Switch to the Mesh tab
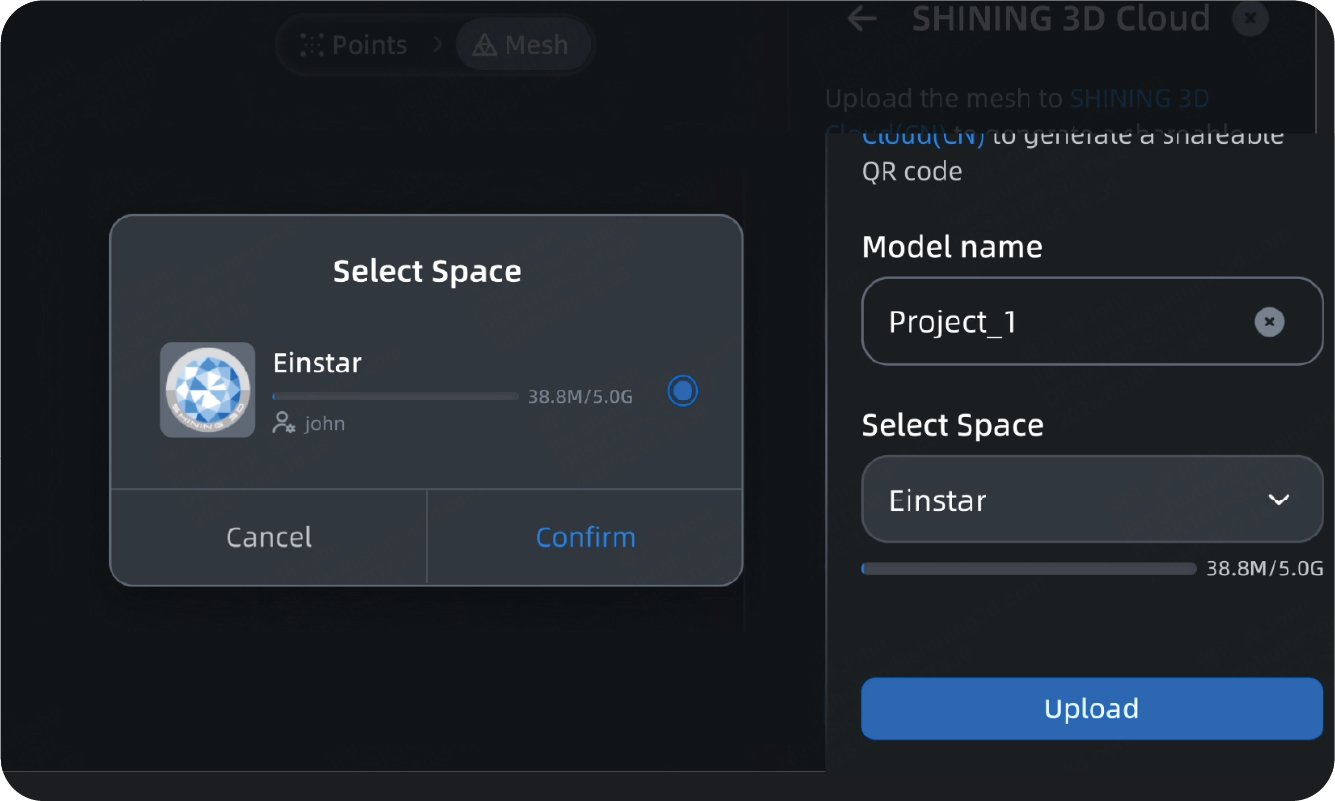This screenshot has height=801, width=1335. pyautogui.click(x=522, y=44)
